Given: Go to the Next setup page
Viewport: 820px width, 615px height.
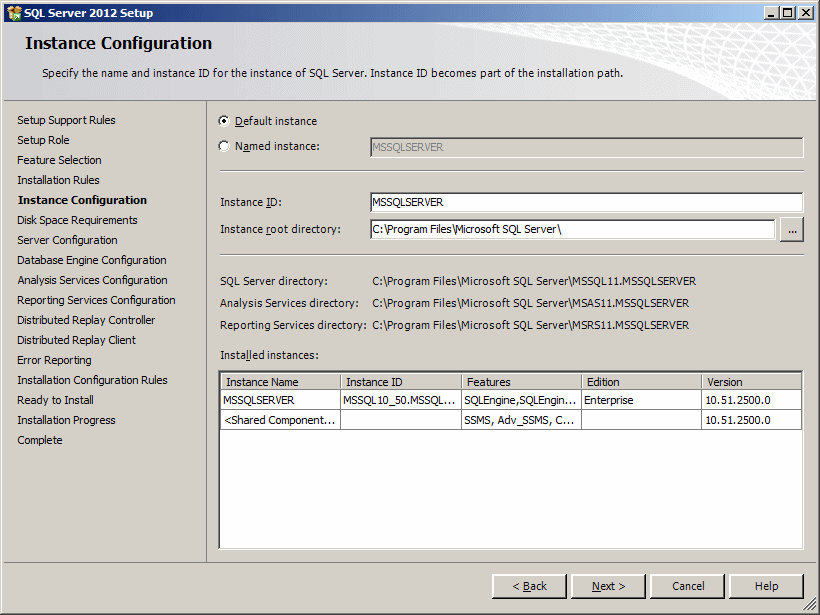Looking at the screenshot, I should (x=608, y=586).
